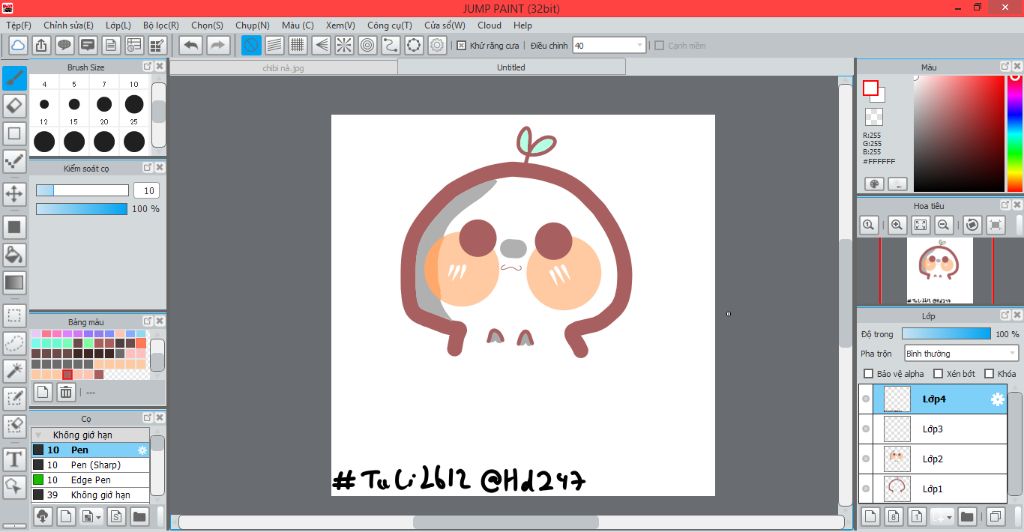
Task: Enable the radial snap guide
Action: 344,45
